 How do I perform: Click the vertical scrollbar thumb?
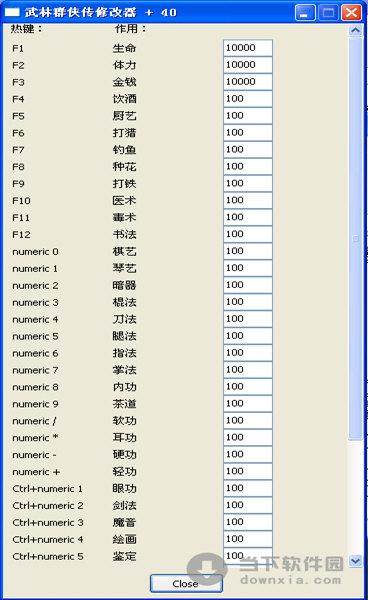(x=355, y=238)
